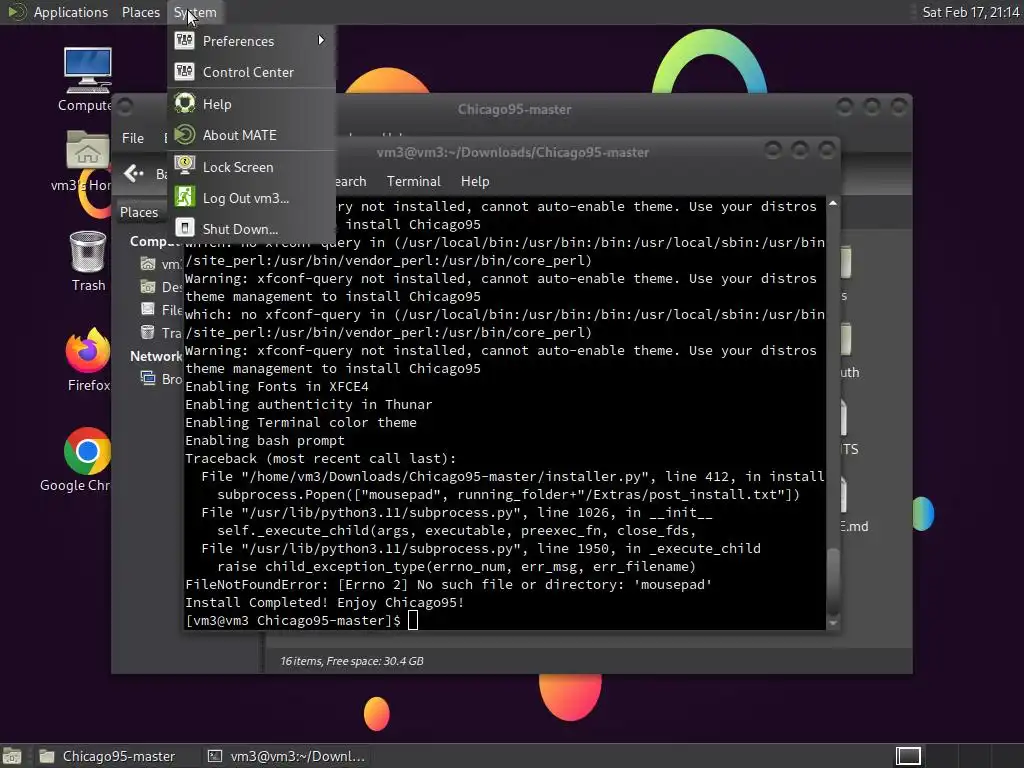Open the clock showing Sat Feb 17
The image size is (1024, 768).
point(970,12)
